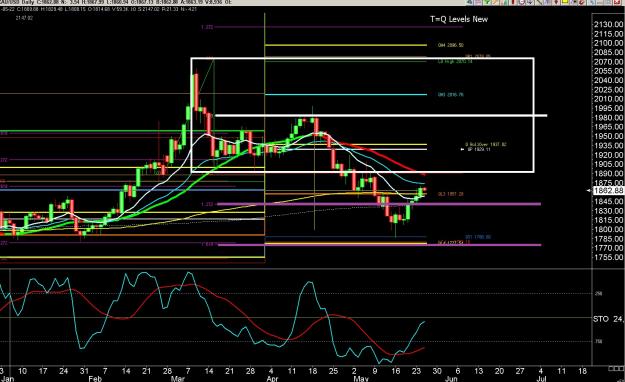Click the 1845.00 price axis label
Image resolution: width=625 pixels, height=382 pixels.
[x=608, y=202]
